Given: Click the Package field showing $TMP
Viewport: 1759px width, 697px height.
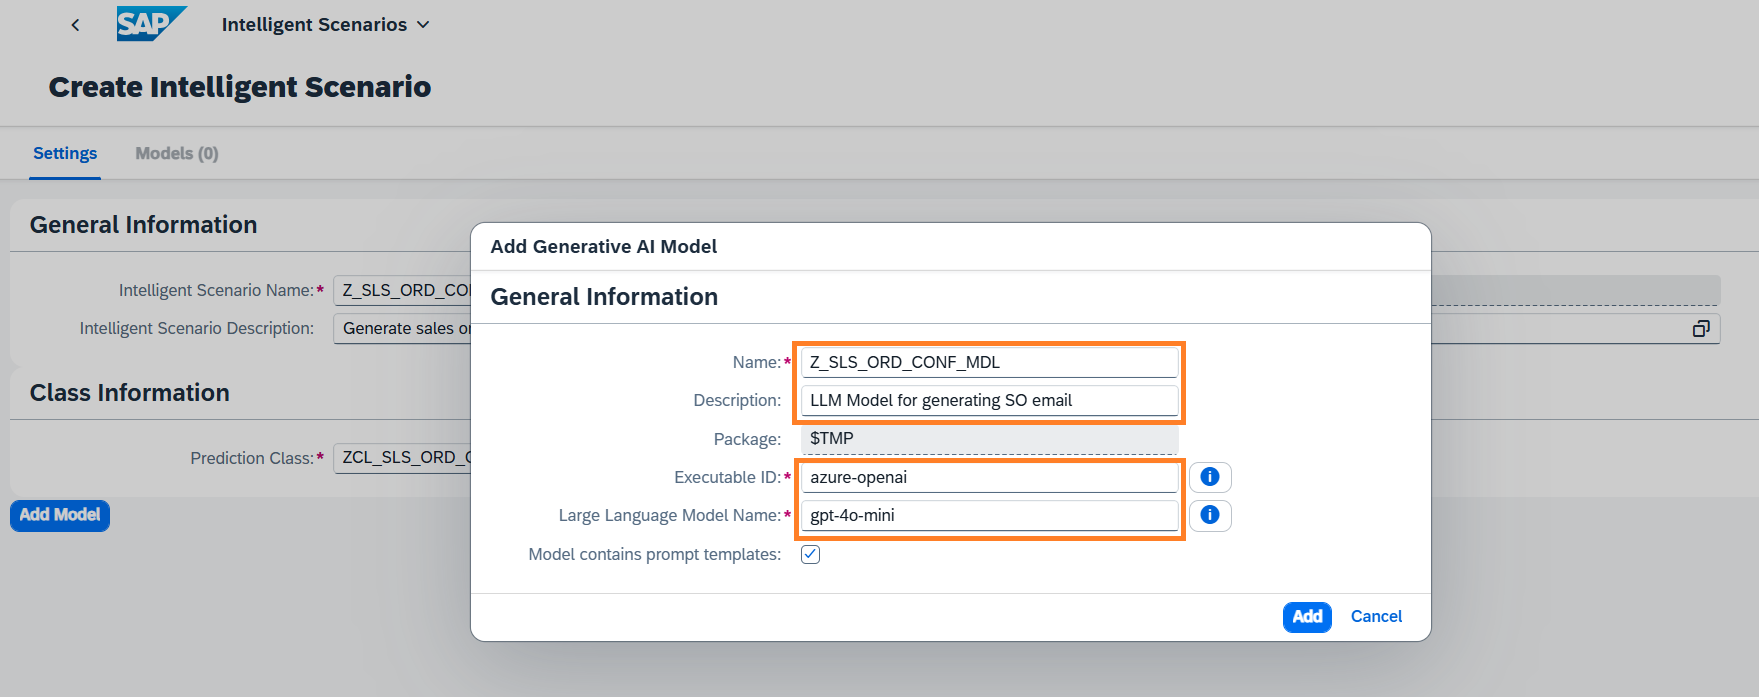Looking at the screenshot, I should pyautogui.click(x=988, y=439).
